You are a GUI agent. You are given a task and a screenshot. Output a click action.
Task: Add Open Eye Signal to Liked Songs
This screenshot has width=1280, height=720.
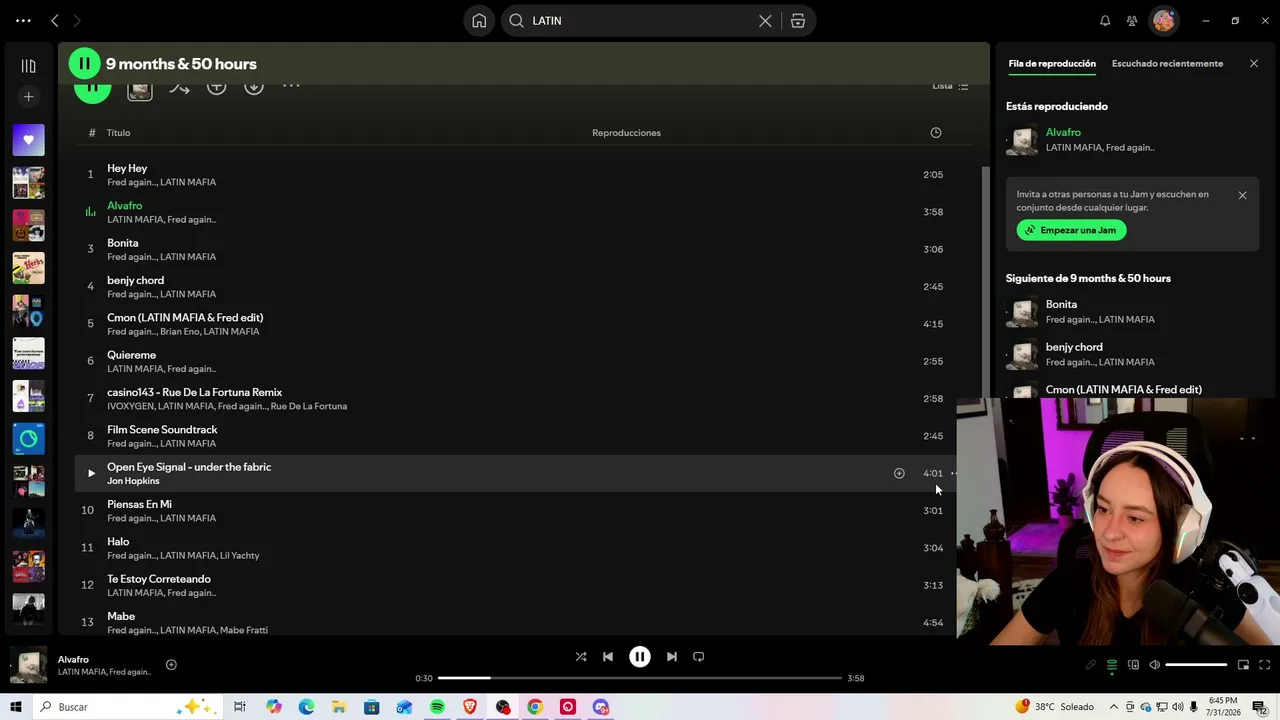point(899,474)
